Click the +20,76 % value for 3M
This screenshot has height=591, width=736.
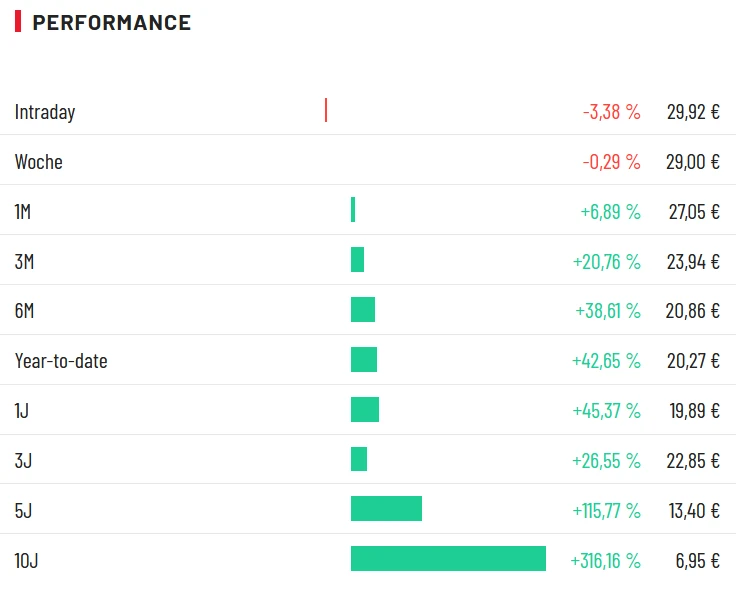tap(606, 262)
